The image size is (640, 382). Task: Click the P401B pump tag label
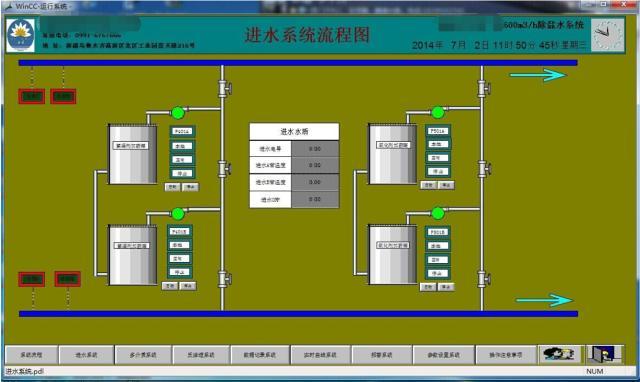179,231
